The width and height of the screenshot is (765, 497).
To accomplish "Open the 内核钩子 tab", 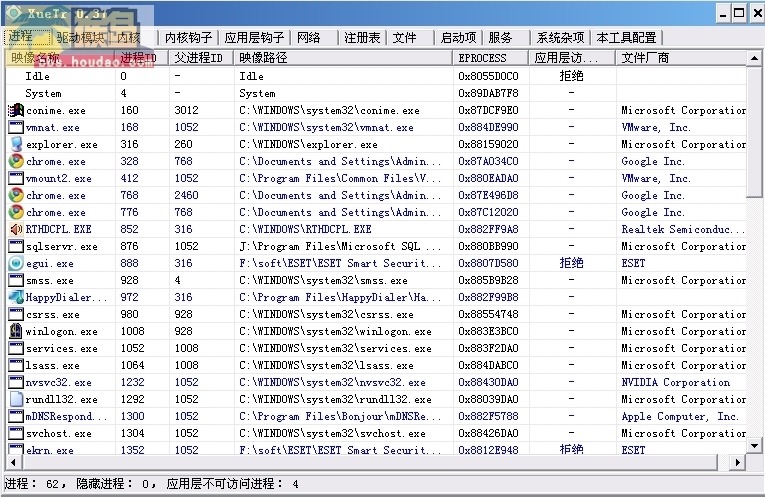I will 188,38.
